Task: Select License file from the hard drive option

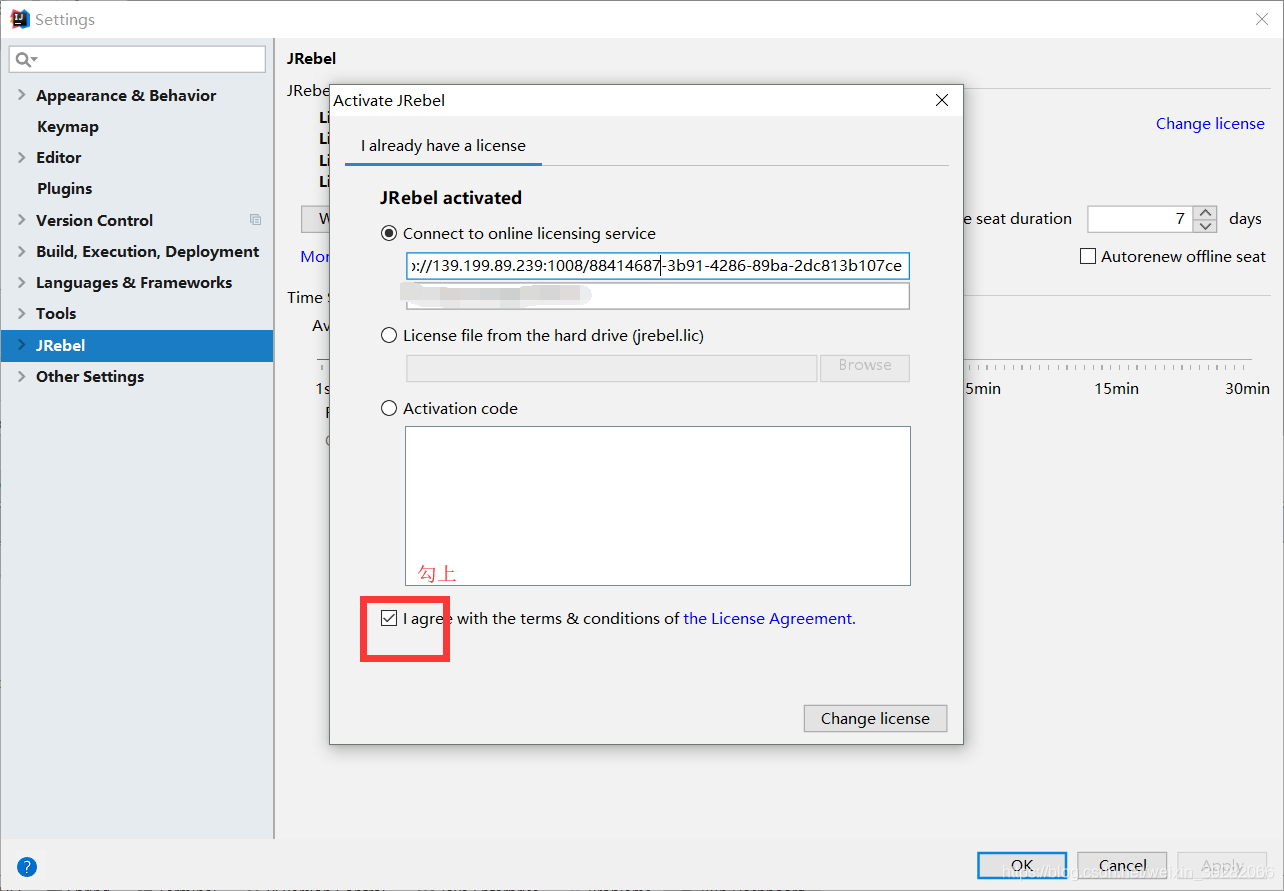Action: click(389, 336)
